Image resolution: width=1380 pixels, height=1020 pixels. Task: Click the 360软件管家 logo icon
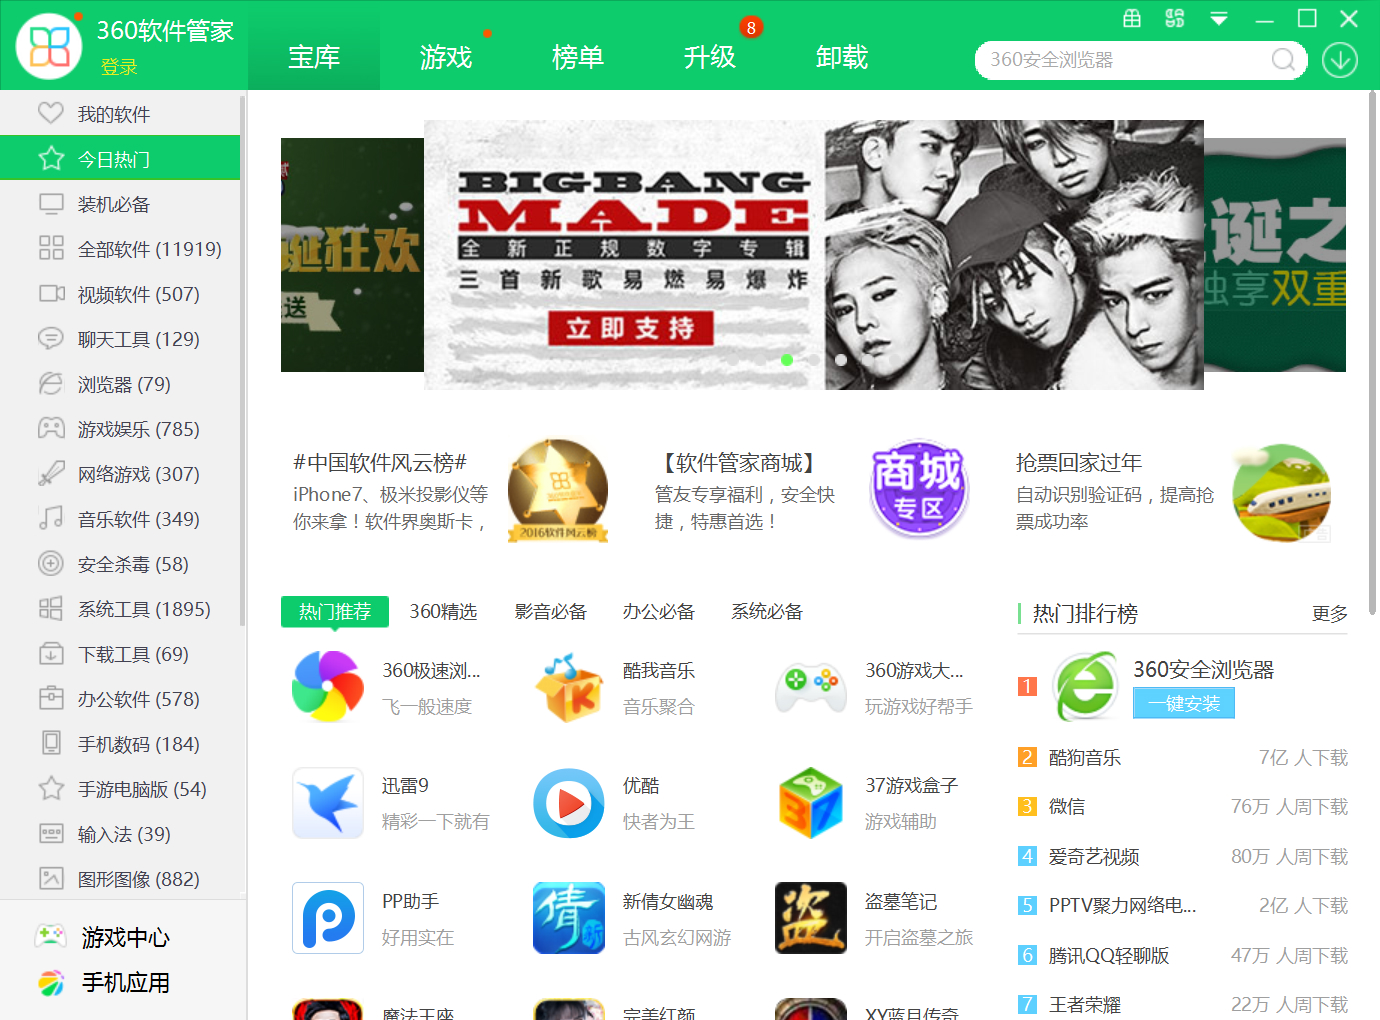click(x=49, y=46)
